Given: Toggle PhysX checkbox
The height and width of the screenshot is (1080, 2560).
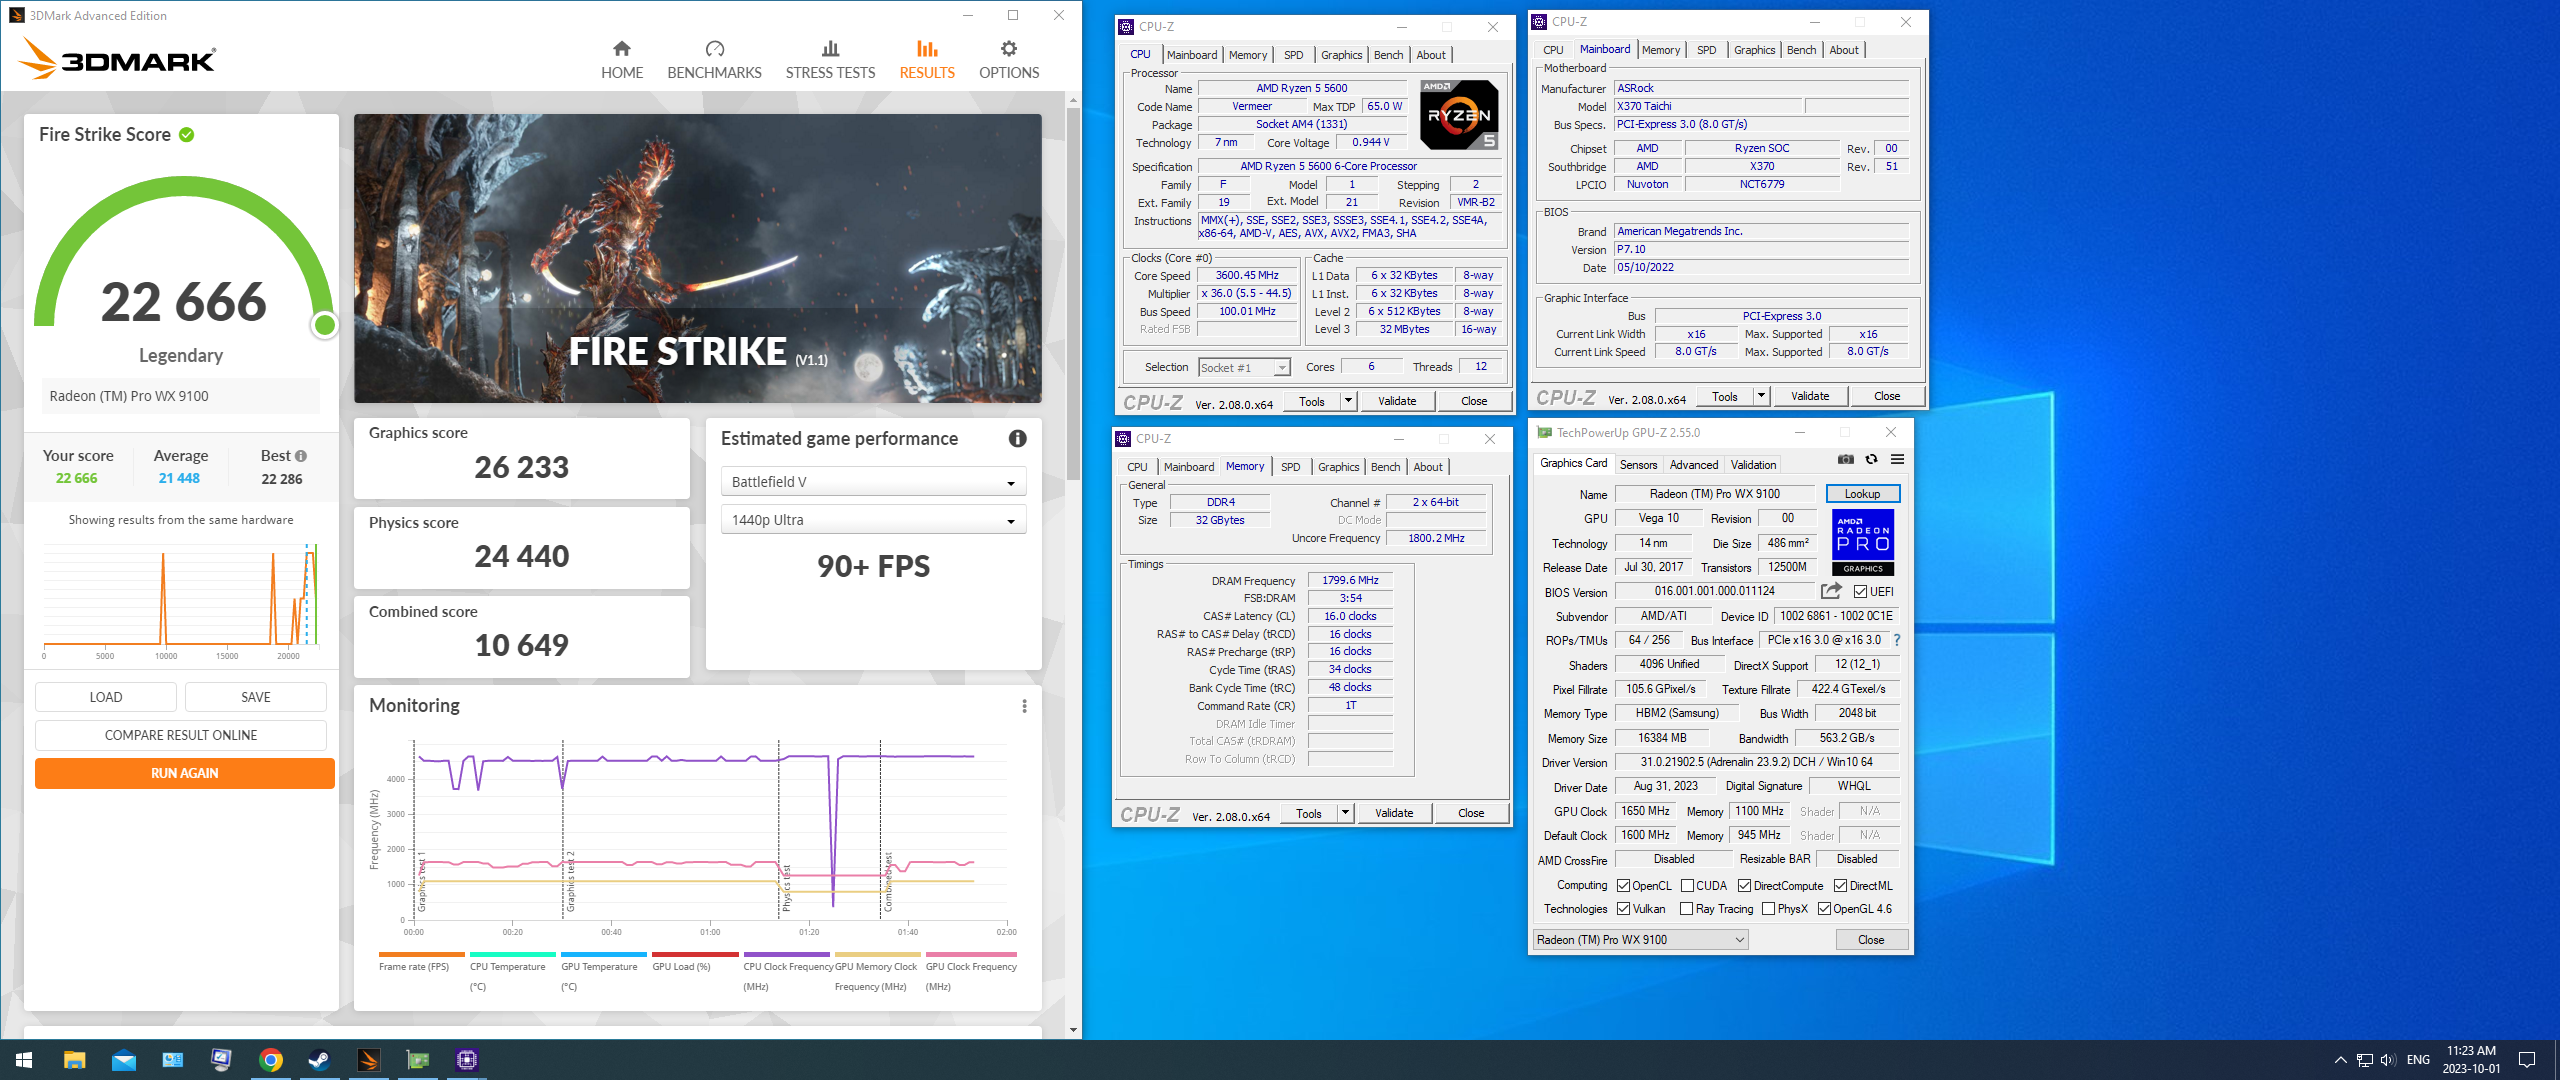Looking at the screenshot, I should (x=1768, y=909).
